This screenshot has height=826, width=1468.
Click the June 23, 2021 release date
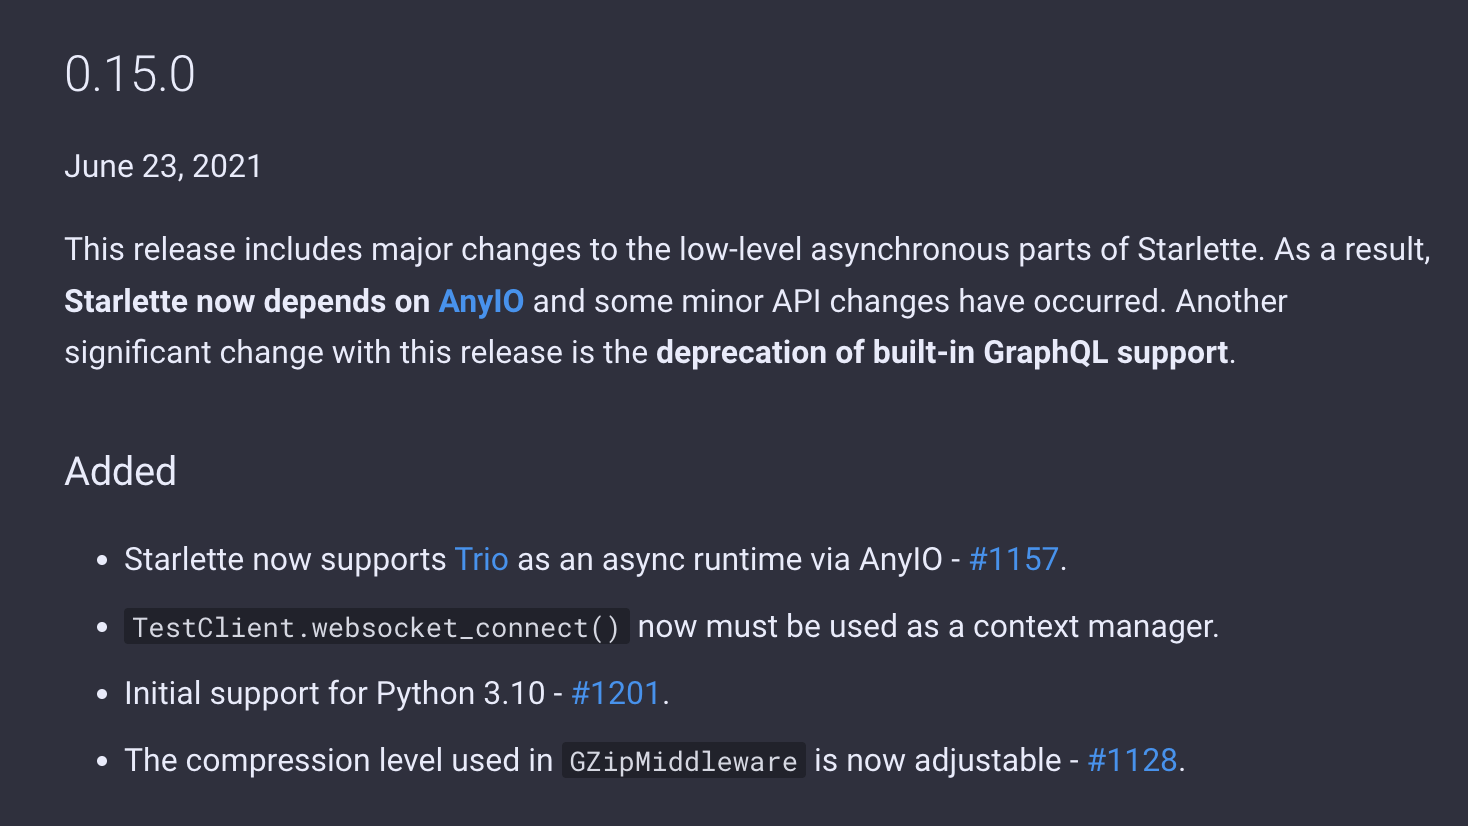[163, 167]
